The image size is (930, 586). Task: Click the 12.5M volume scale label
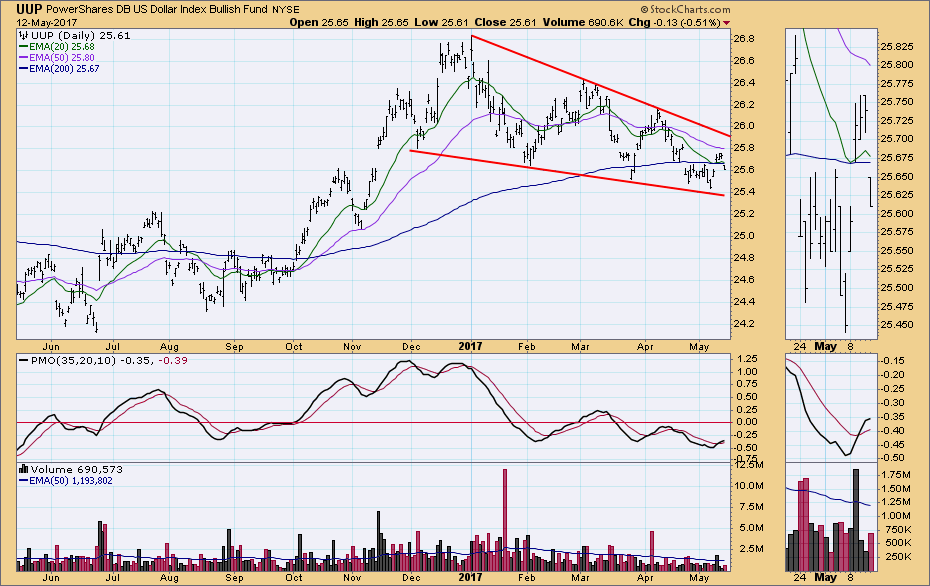click(748, 464)
